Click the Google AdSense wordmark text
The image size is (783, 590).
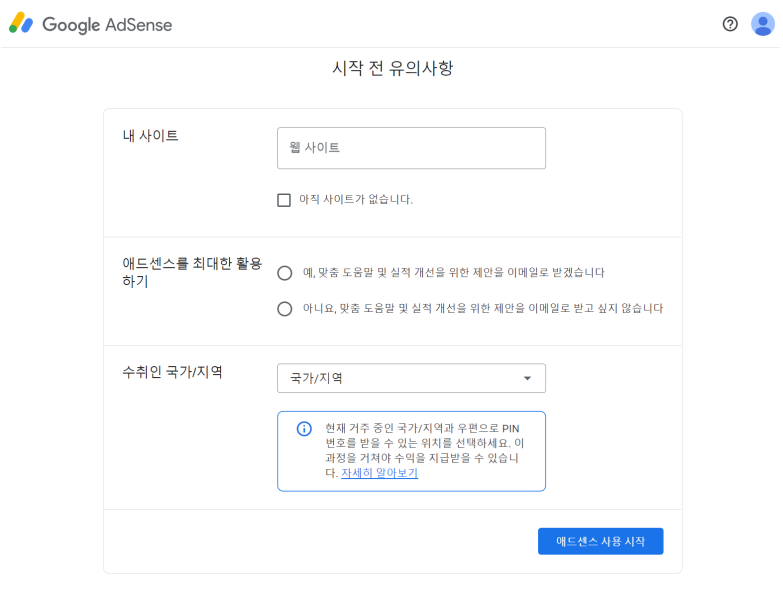(x=107, y=24)
